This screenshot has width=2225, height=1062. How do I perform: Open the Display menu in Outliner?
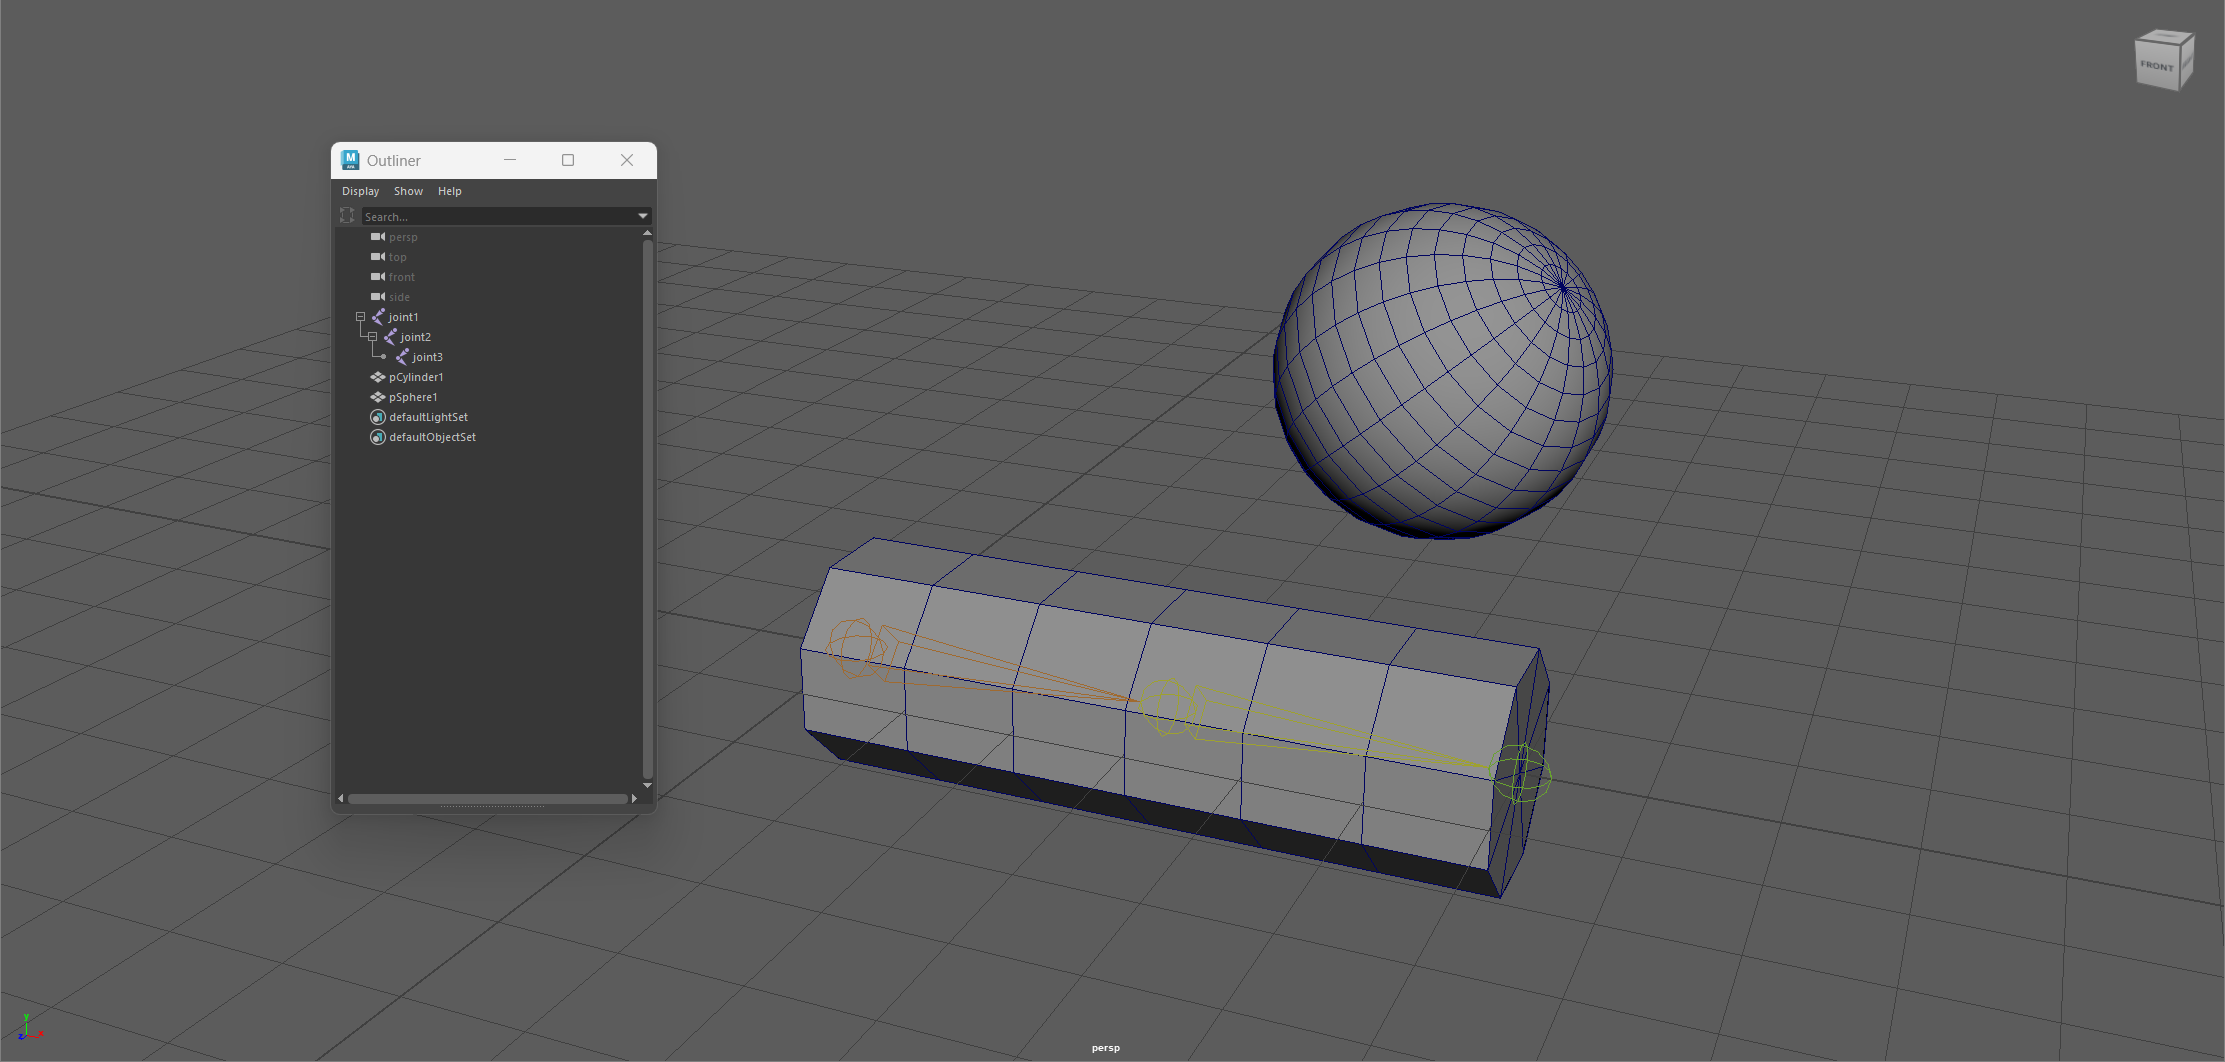(360, 191)
